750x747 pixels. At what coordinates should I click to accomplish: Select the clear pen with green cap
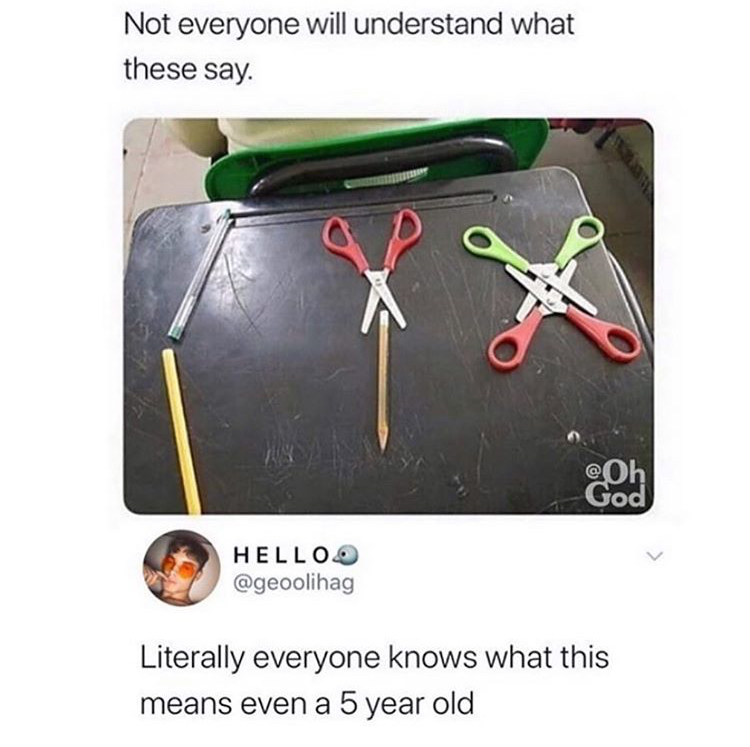point(199,275)
